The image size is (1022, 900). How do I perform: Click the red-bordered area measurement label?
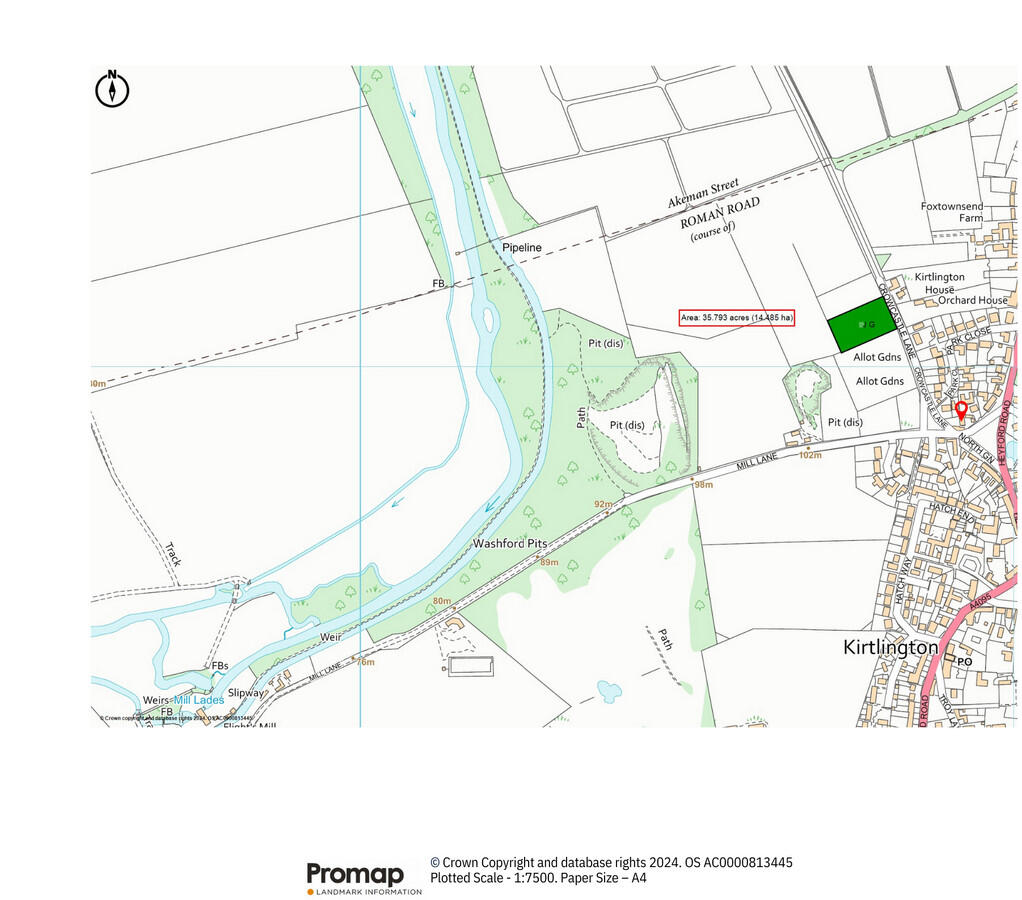click(736, 317)
